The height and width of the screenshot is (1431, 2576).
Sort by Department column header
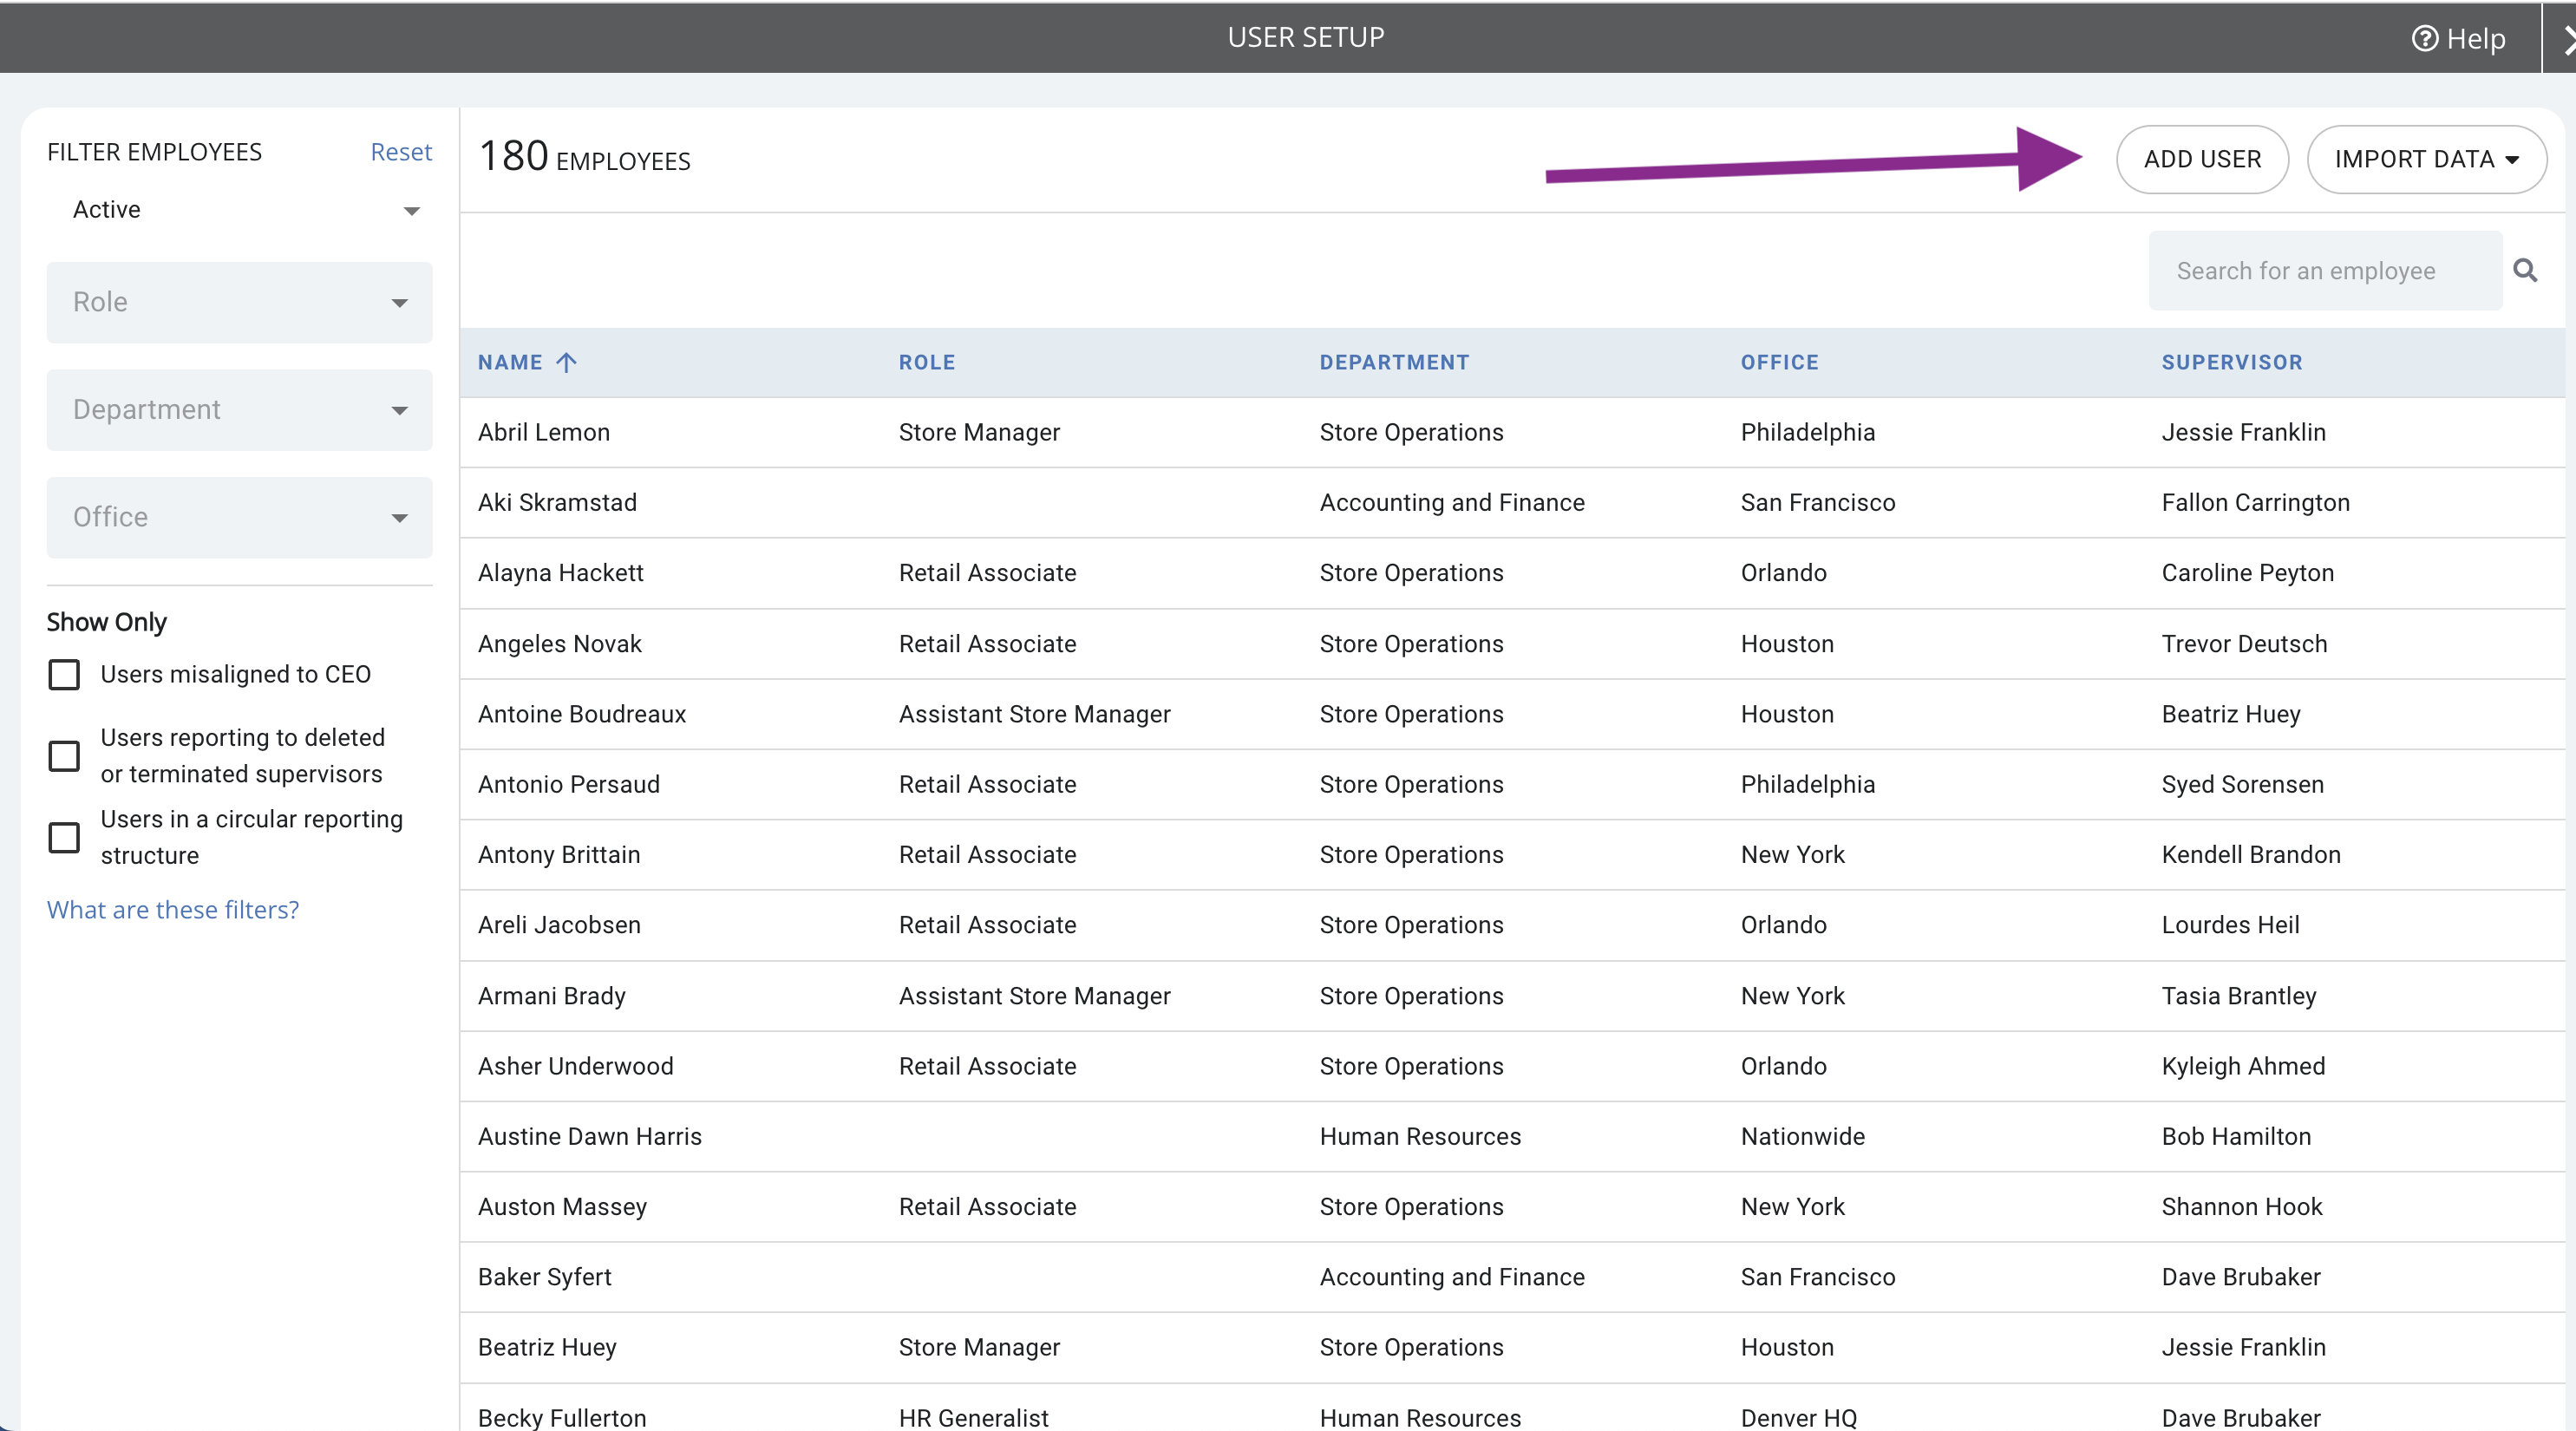[1394, 363]
